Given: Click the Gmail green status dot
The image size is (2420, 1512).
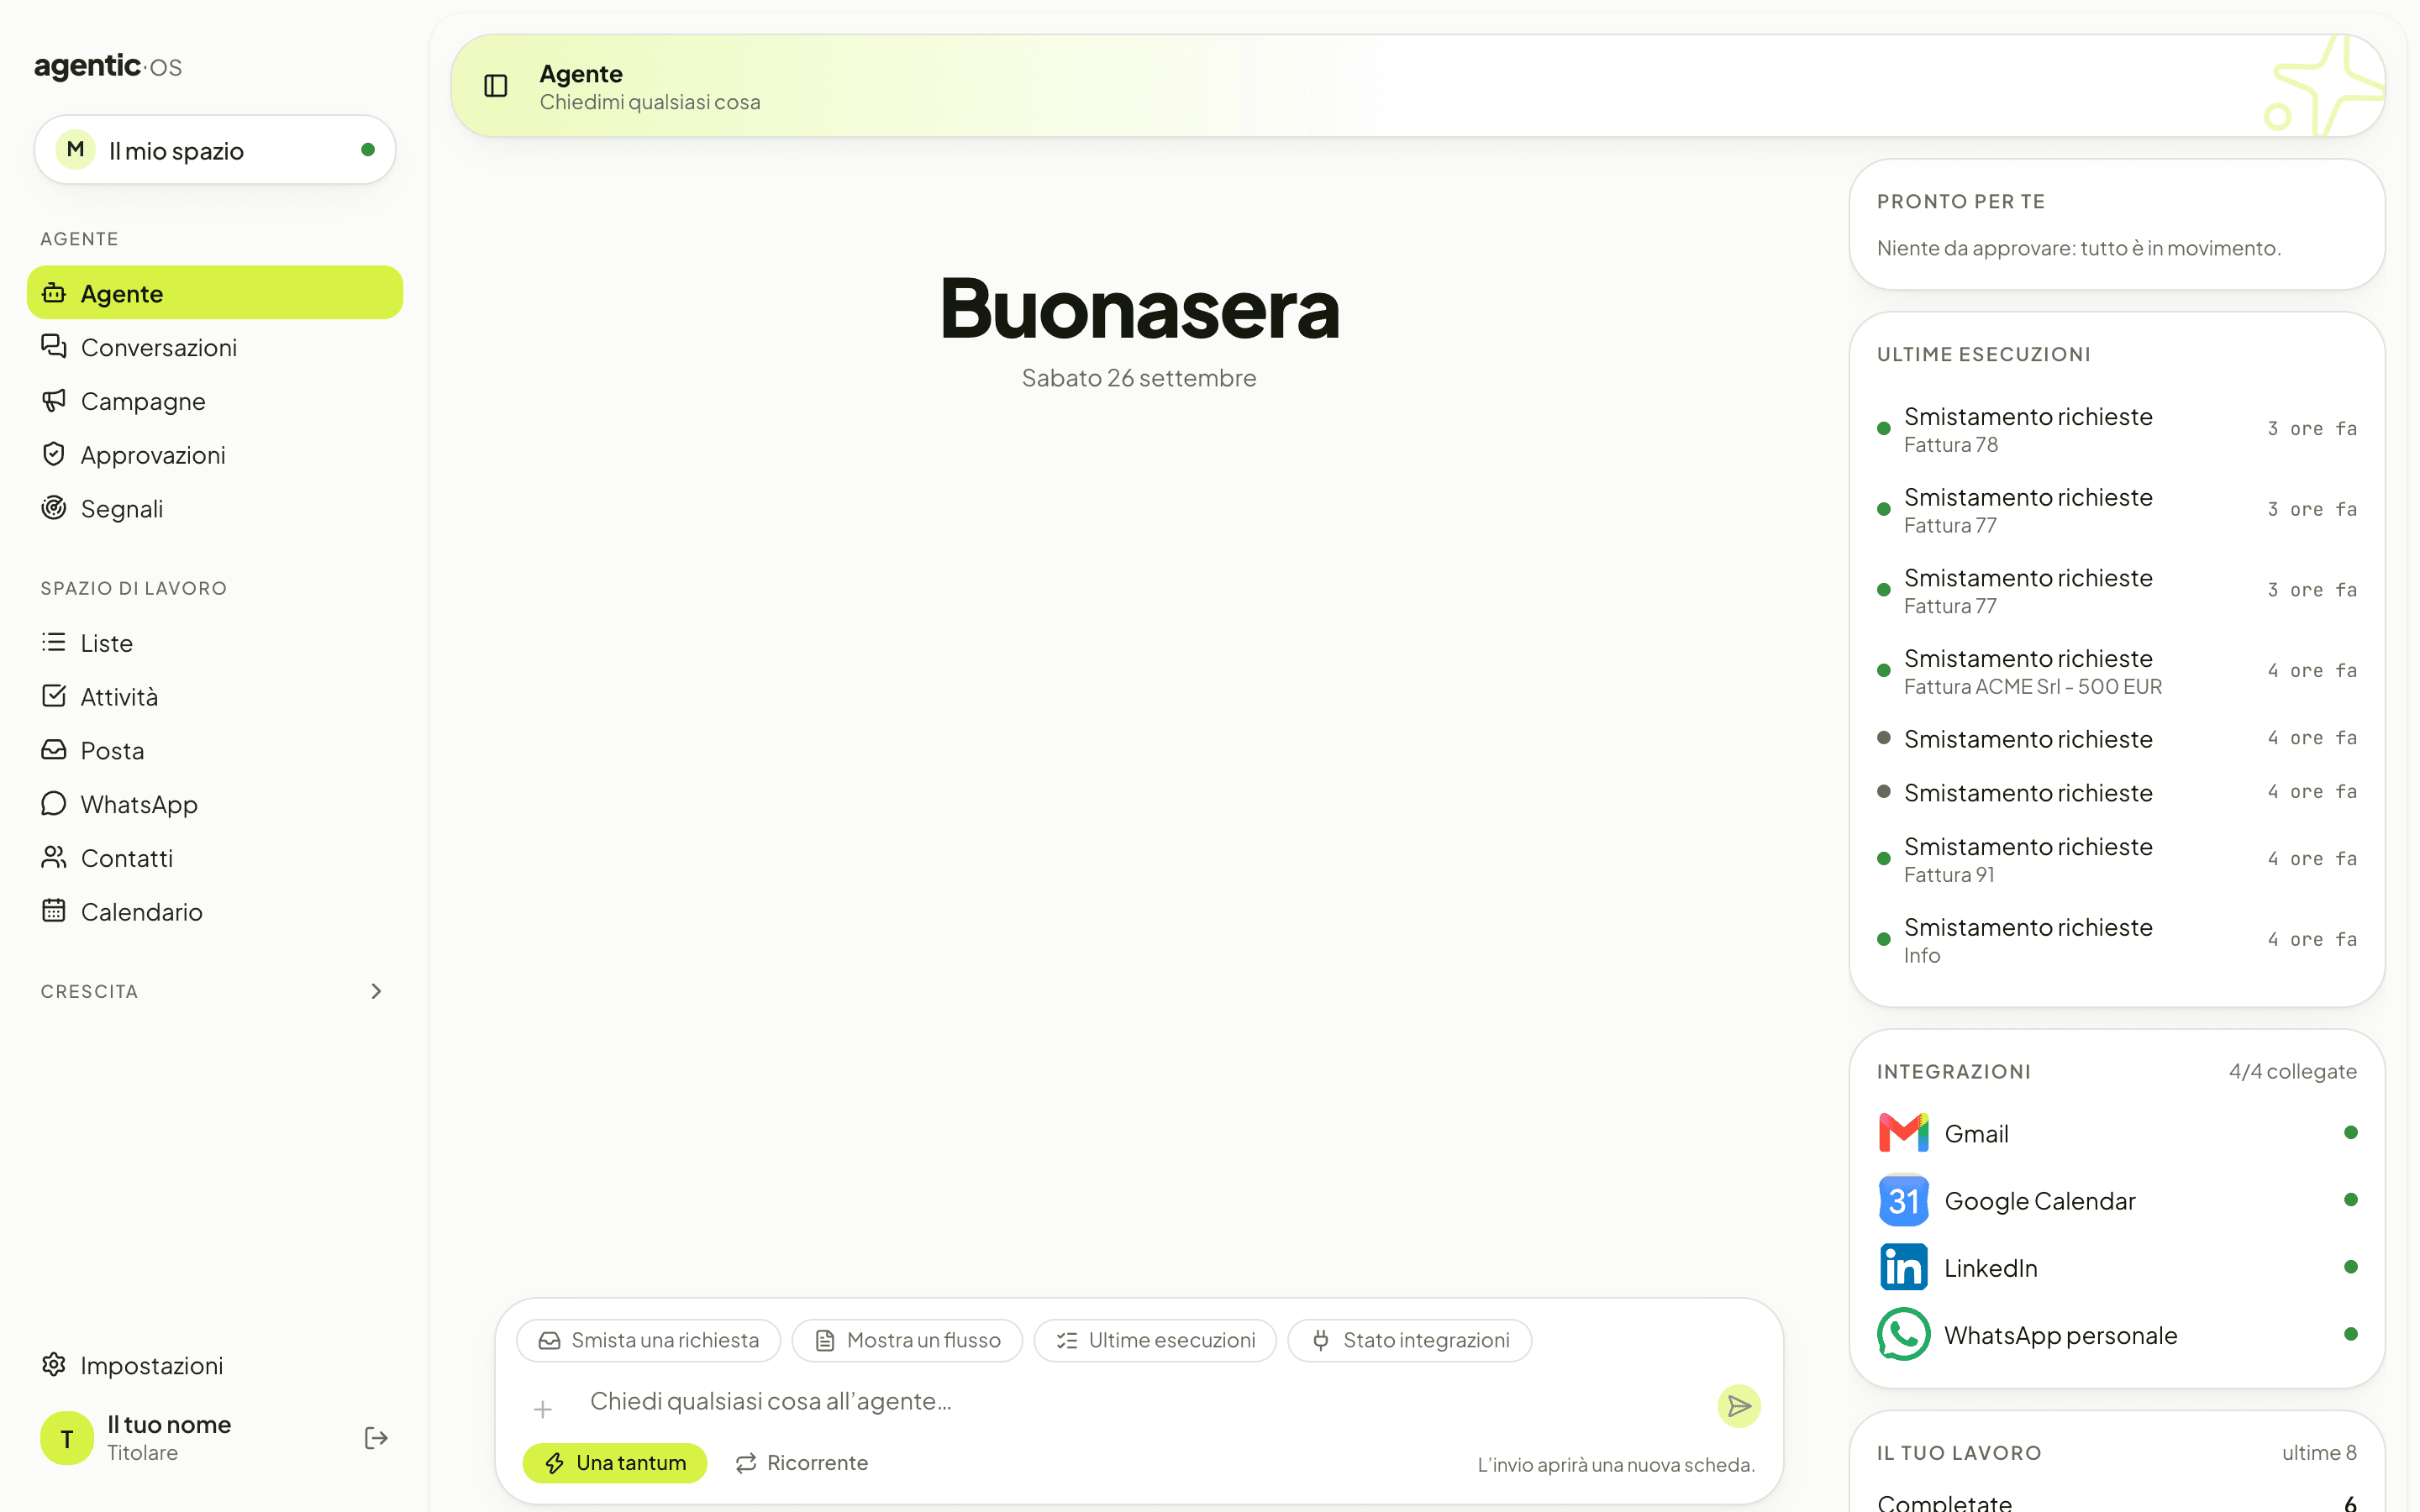Looking at the screenshot, I should [x=2350, y=1133].
